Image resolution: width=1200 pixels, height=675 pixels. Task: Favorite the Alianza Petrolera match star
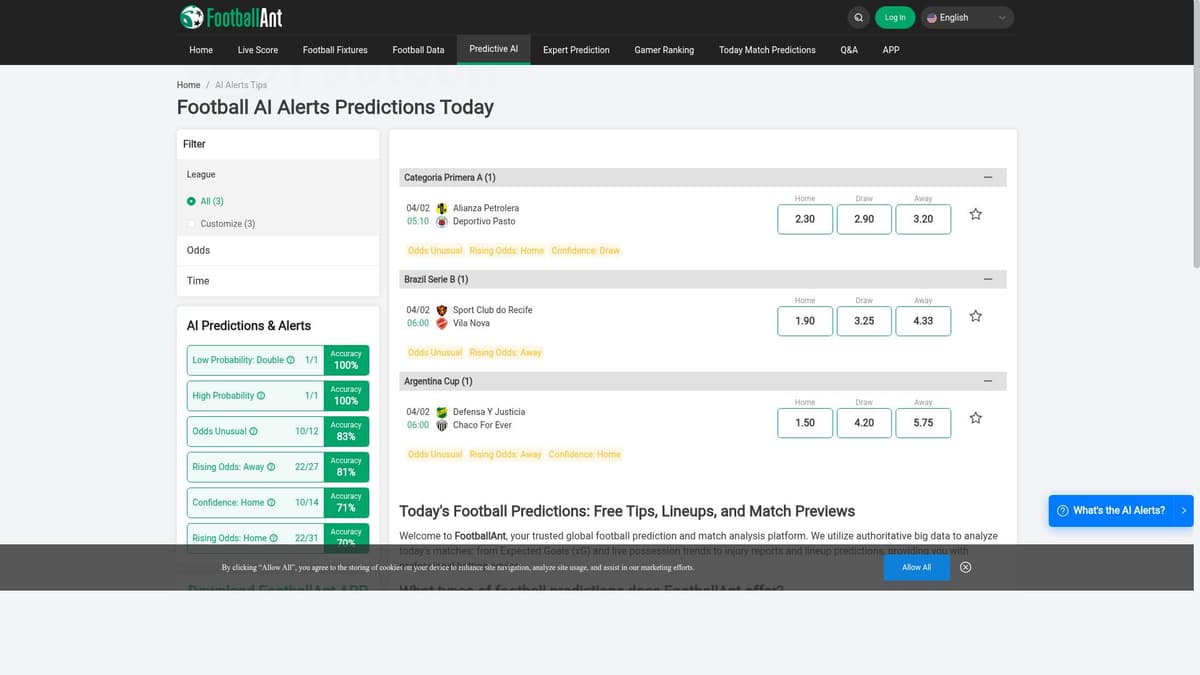tap(976, 214)
